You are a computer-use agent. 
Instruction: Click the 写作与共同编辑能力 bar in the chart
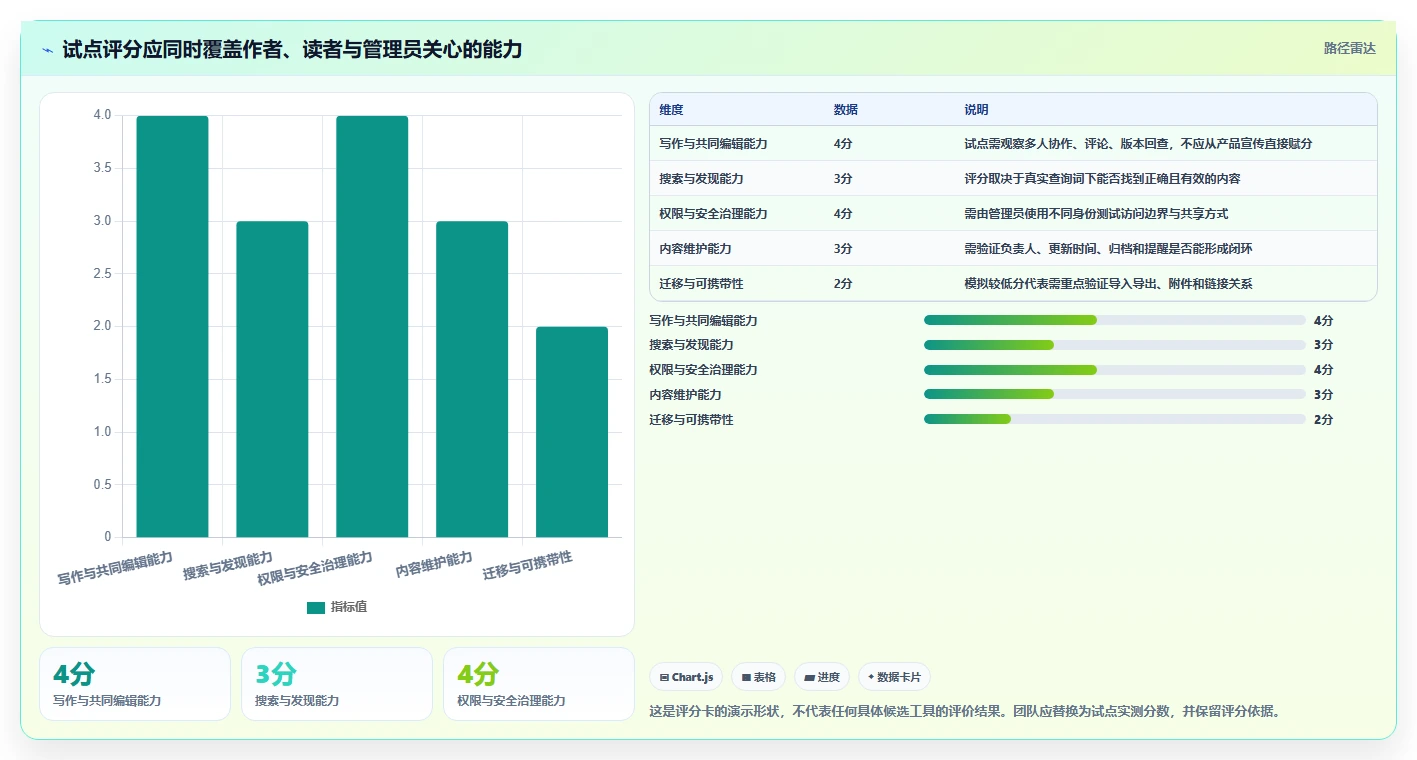coord(172,326)
